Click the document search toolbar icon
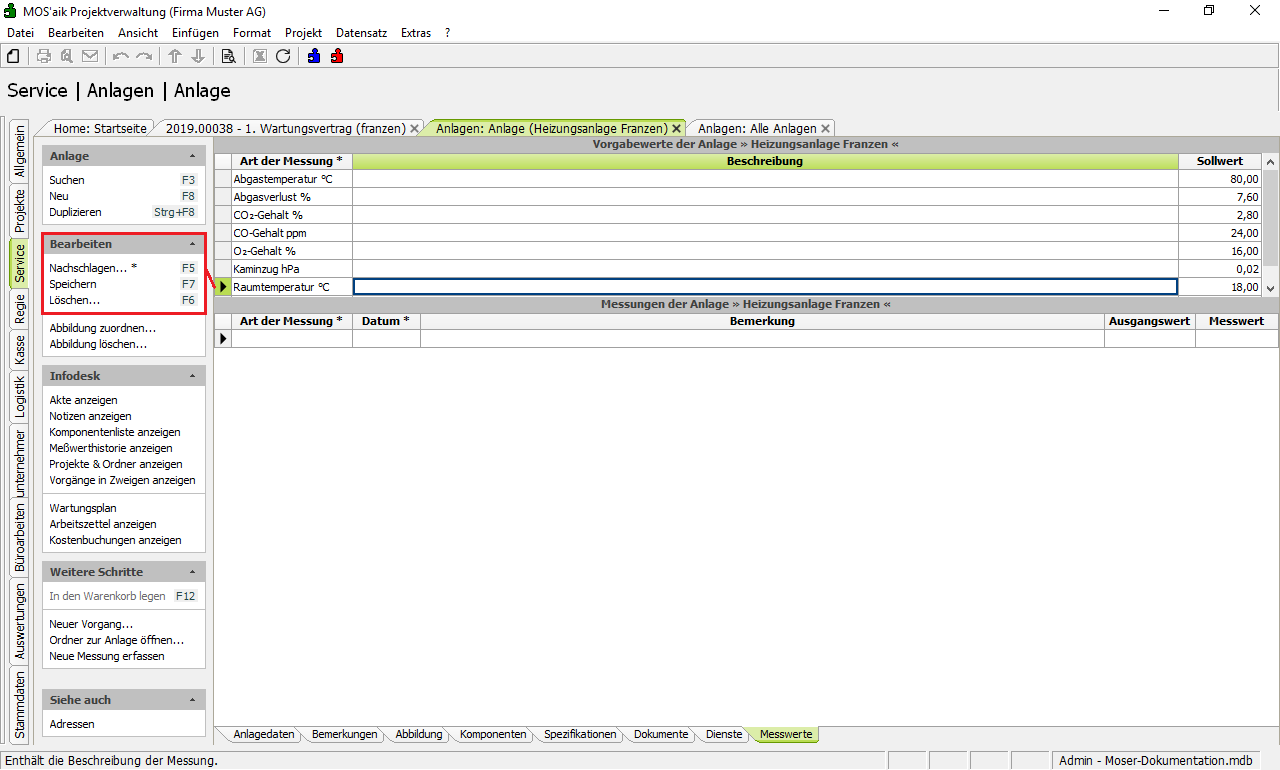The image size is (1280, 770). tap(228, 56)
